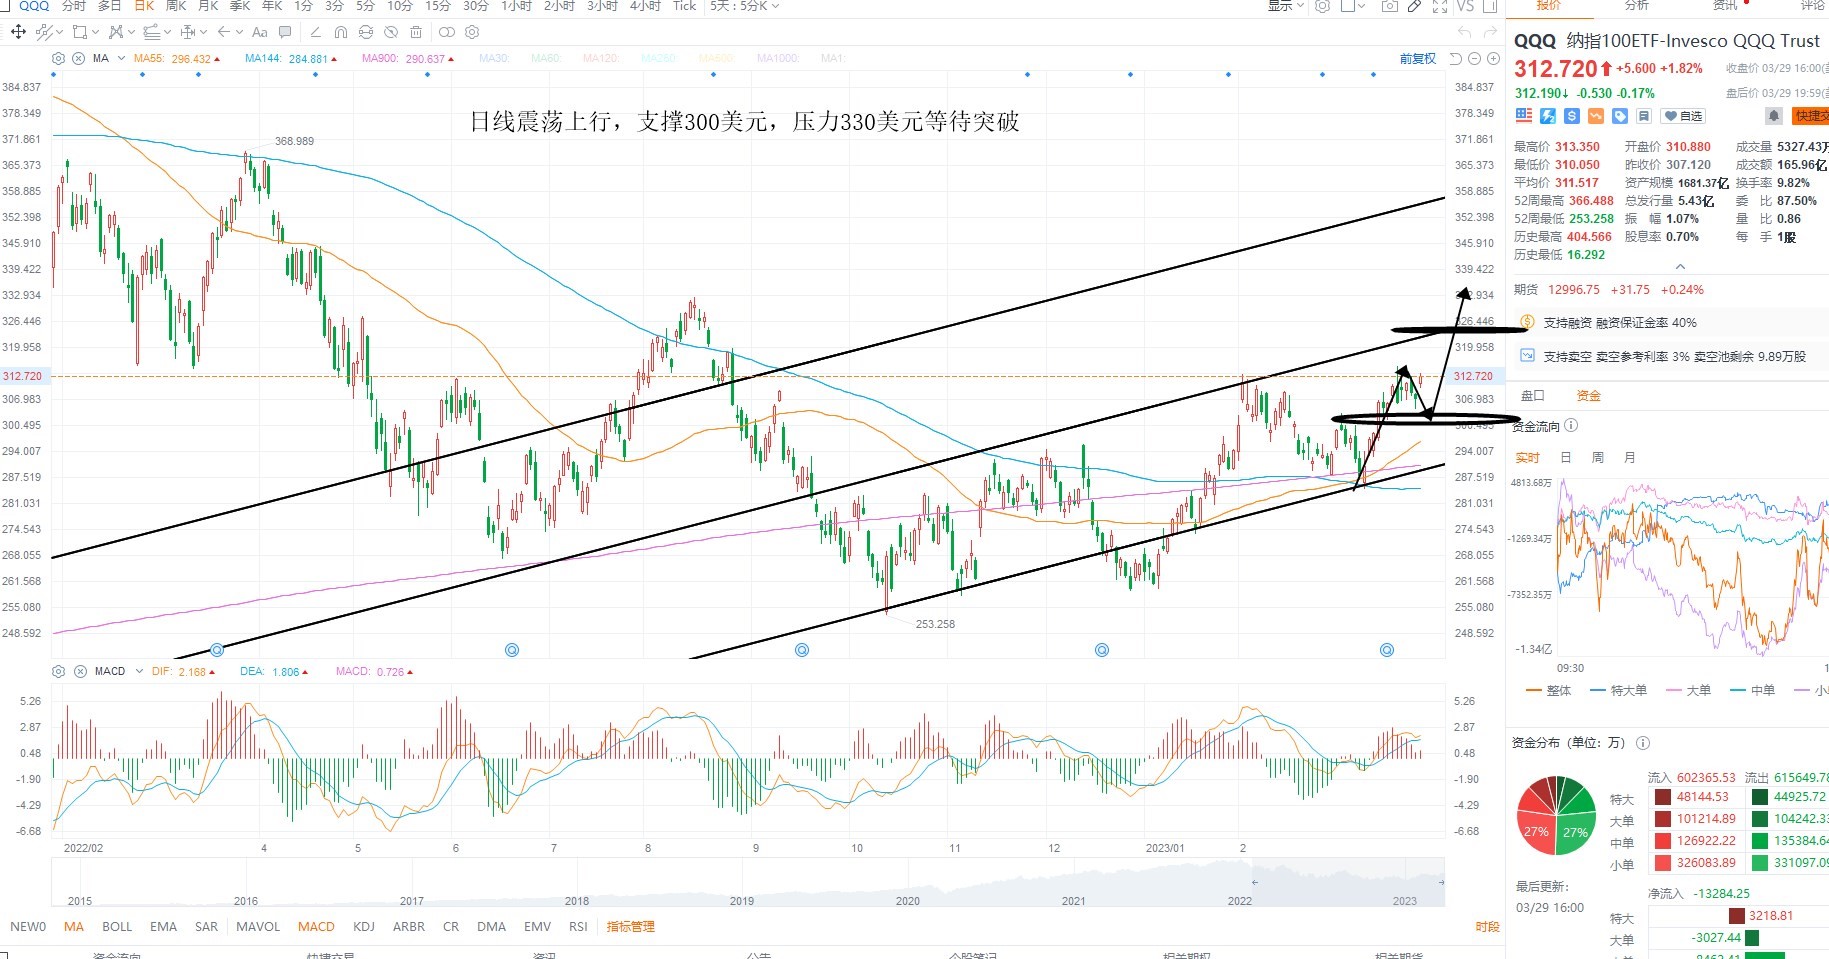Toggle MA60 moving average line
1829x959 pixels.
pyautogui.click(x=546, y=58)
